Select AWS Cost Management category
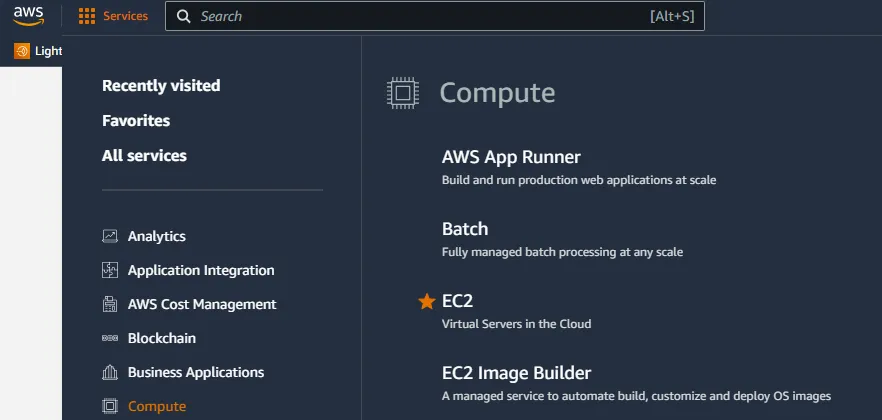882x420 pixels. tap(202, 304)
